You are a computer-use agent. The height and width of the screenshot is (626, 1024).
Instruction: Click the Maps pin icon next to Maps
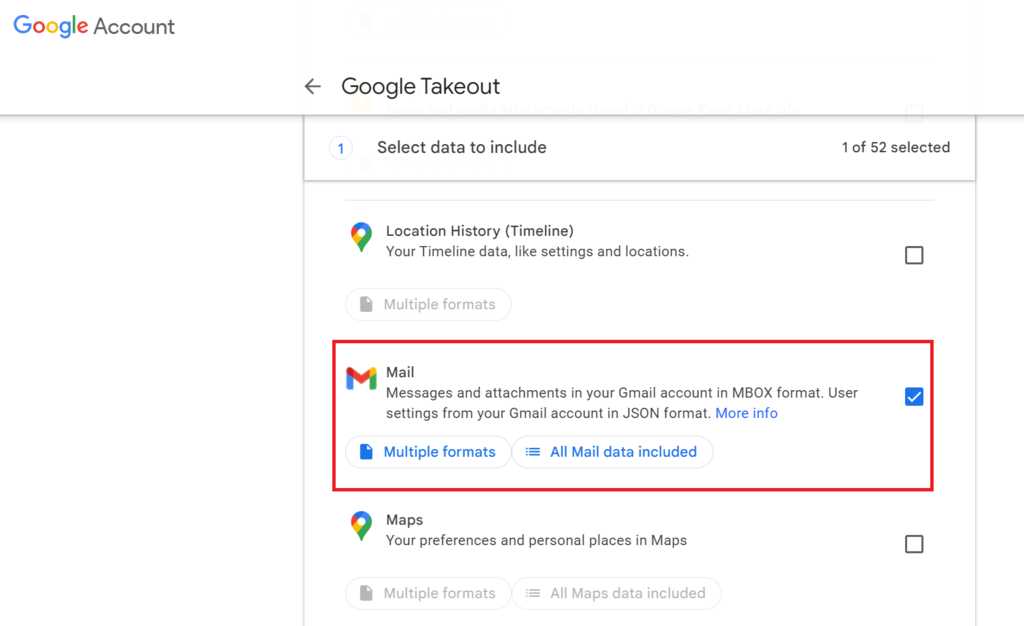point(360,527)
